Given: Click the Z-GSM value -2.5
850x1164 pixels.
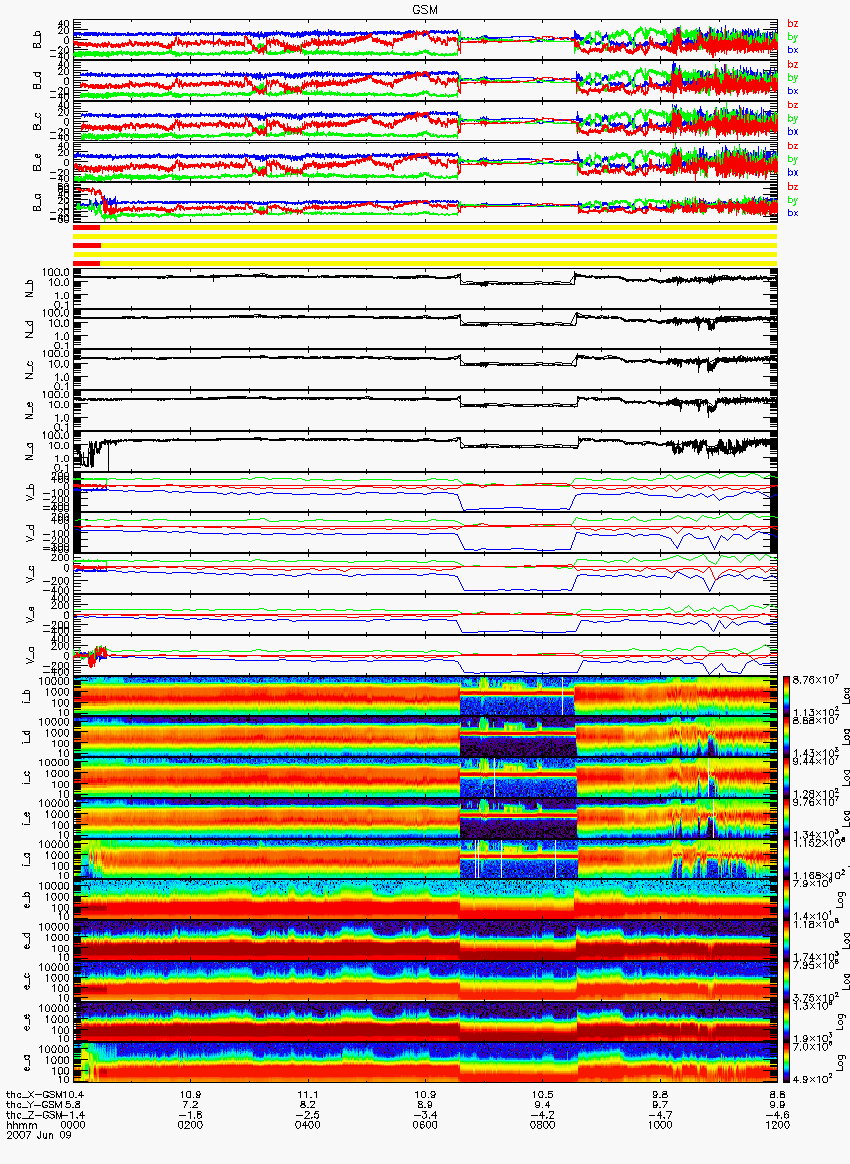Looking at the screenshot, I should [x=307, y=1114].
